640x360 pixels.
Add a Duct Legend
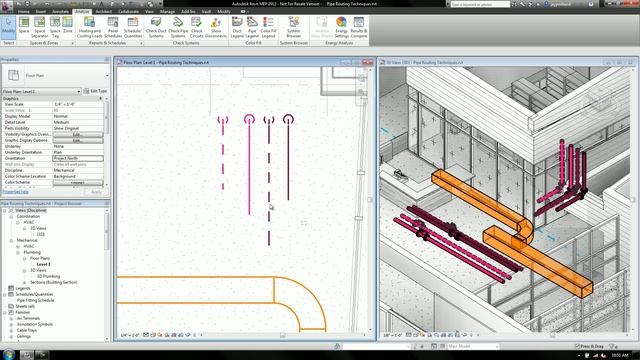(237, 27)
